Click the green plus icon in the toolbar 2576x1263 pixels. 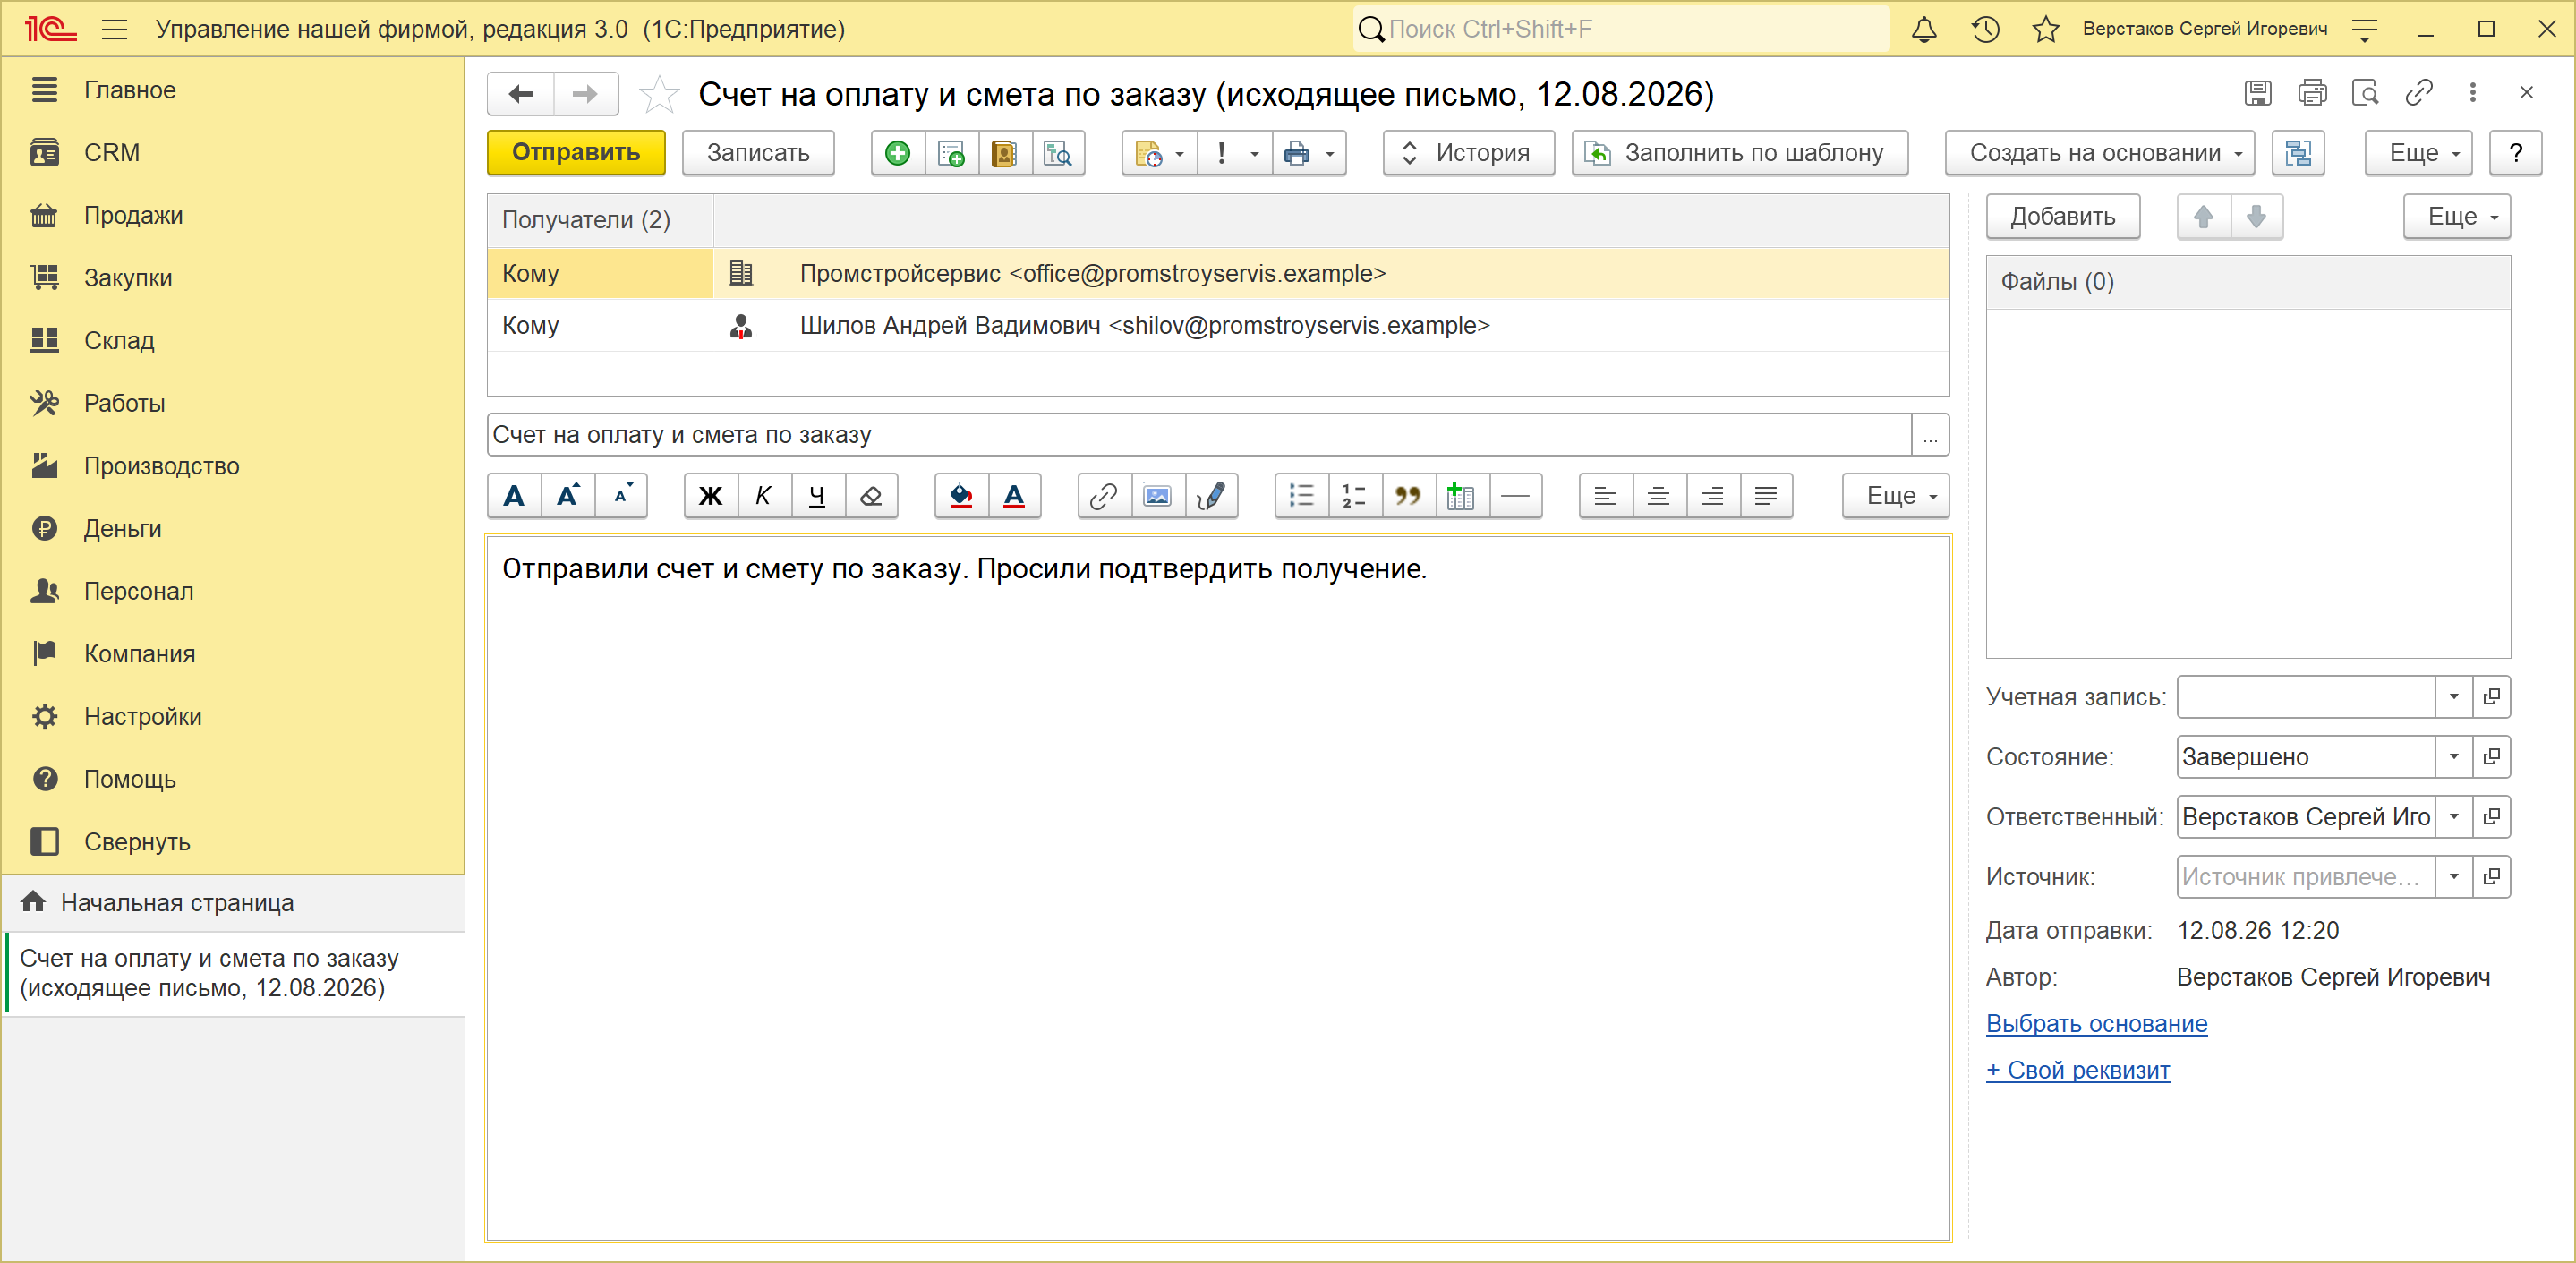pos(897,153)
